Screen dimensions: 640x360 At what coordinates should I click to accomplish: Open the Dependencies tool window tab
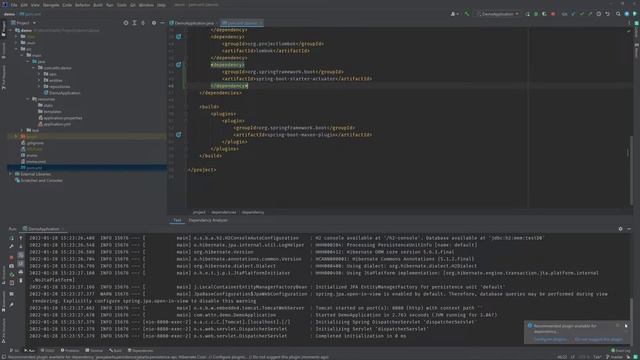(x=140, y=351)
